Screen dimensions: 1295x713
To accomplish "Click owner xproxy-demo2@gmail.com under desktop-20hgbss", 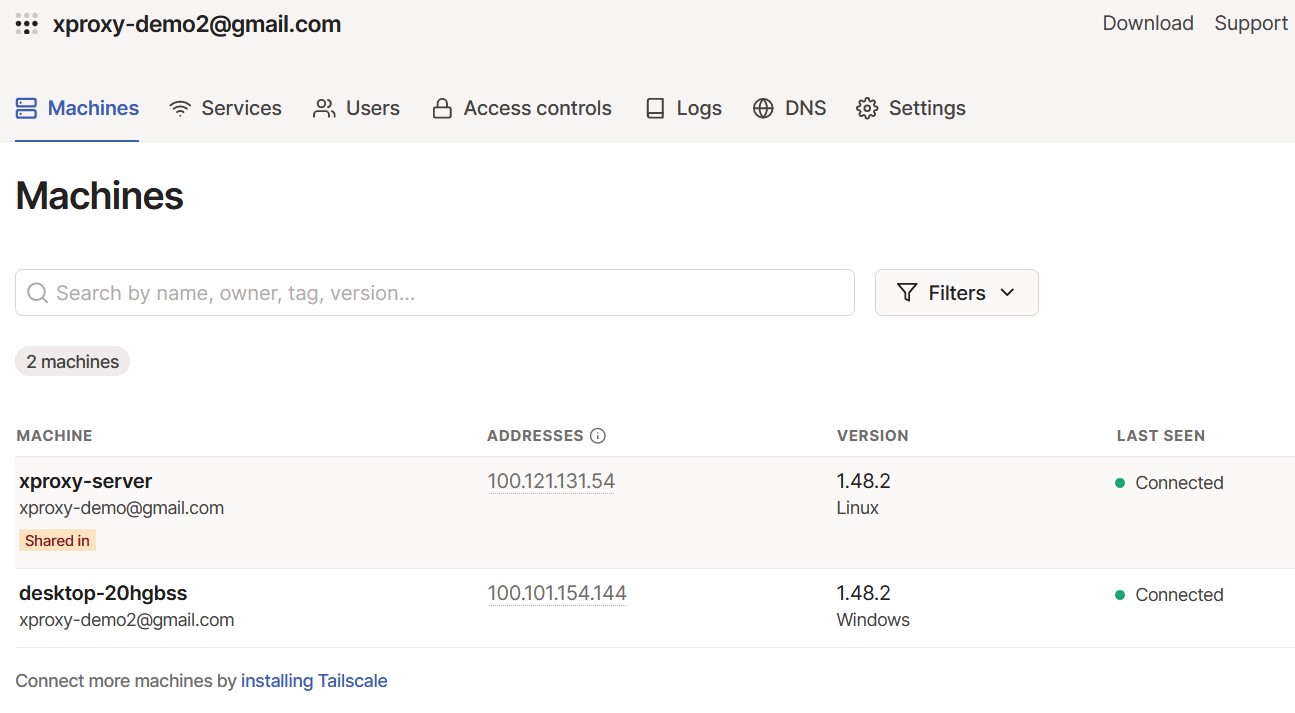I will coord(127,620).
